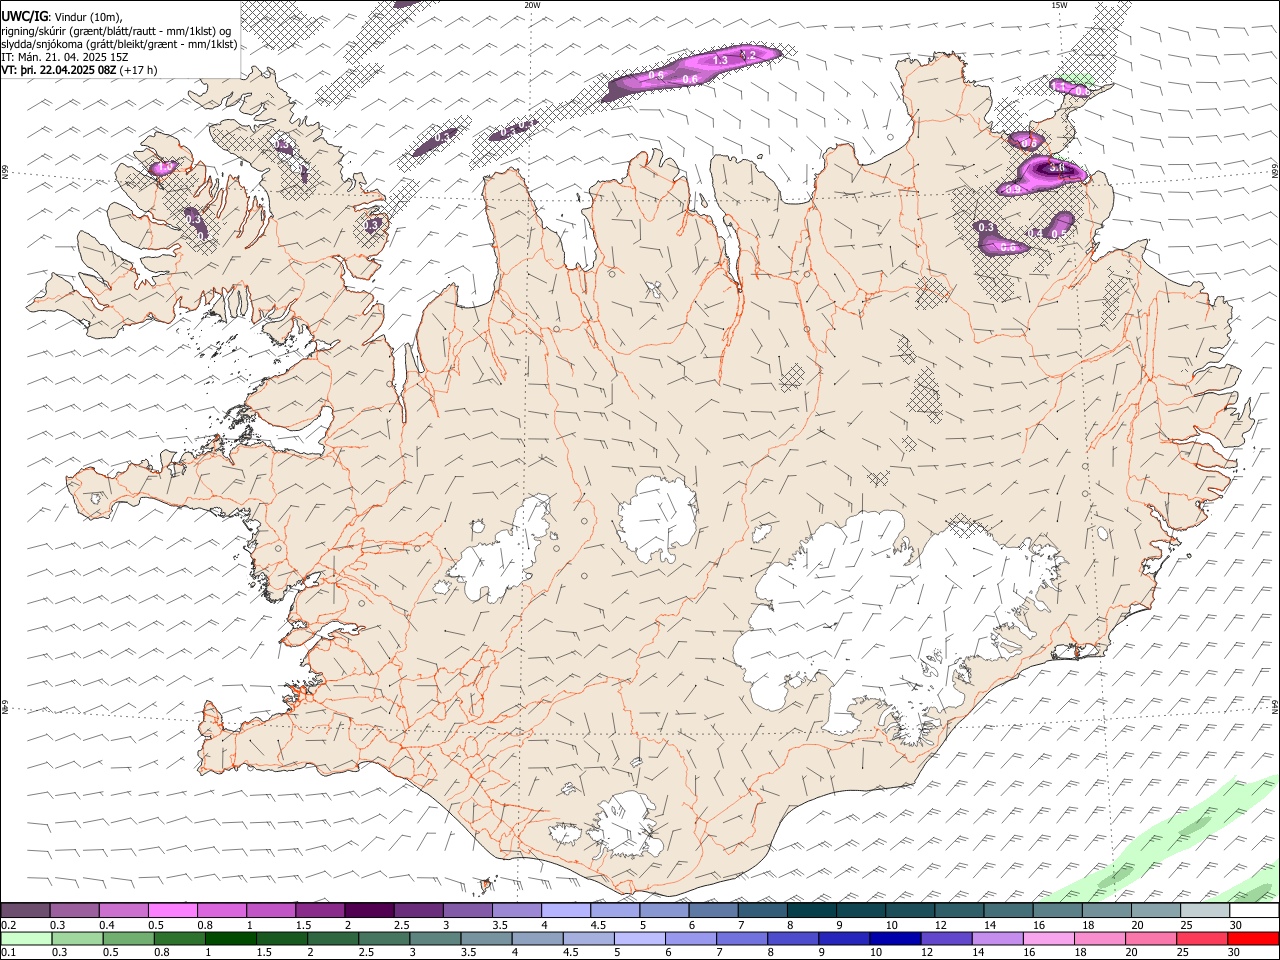Click the 15W longitude label

1059,5
